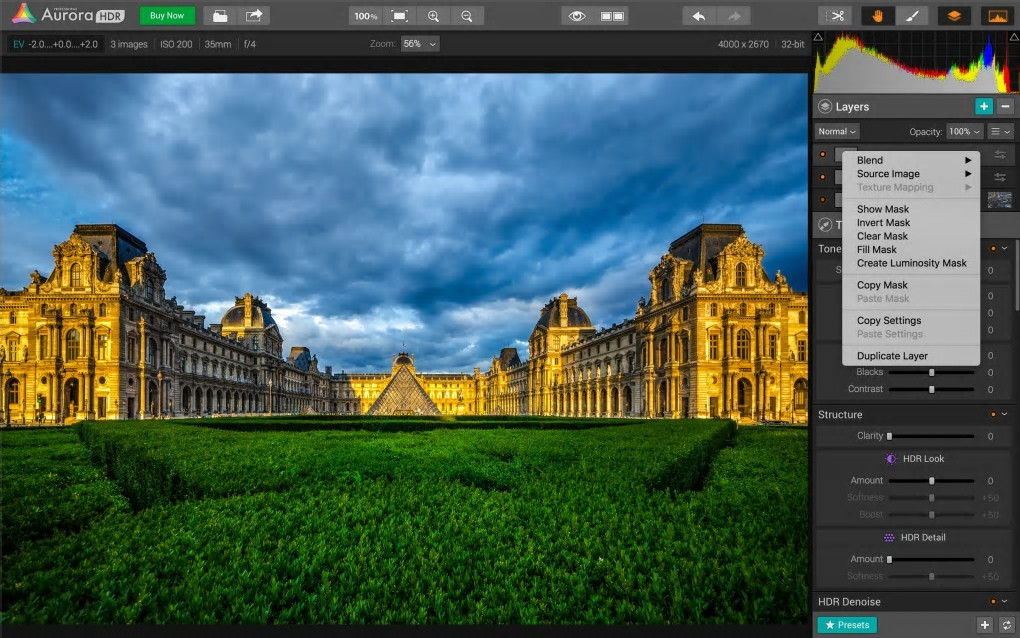Zoom in using the plus magnifier

pyautogui.click(x=433, y=16)
